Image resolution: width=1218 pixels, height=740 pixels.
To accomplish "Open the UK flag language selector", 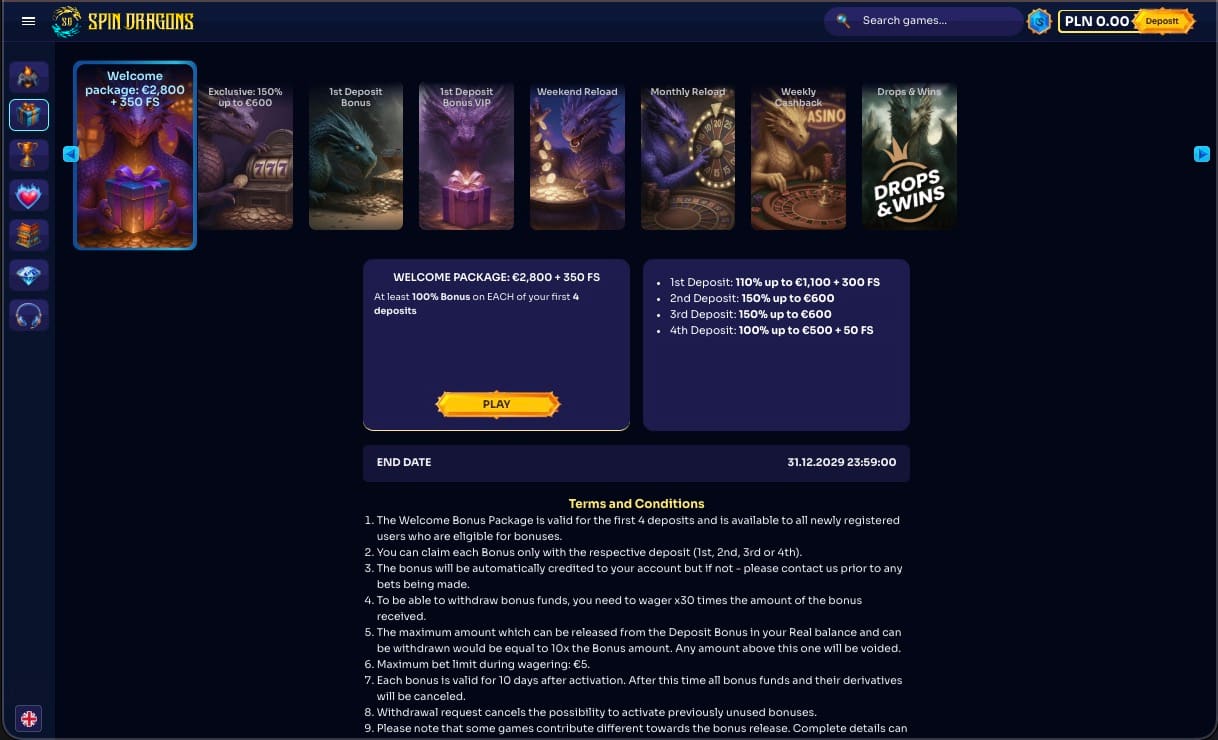I will [29, 718].
